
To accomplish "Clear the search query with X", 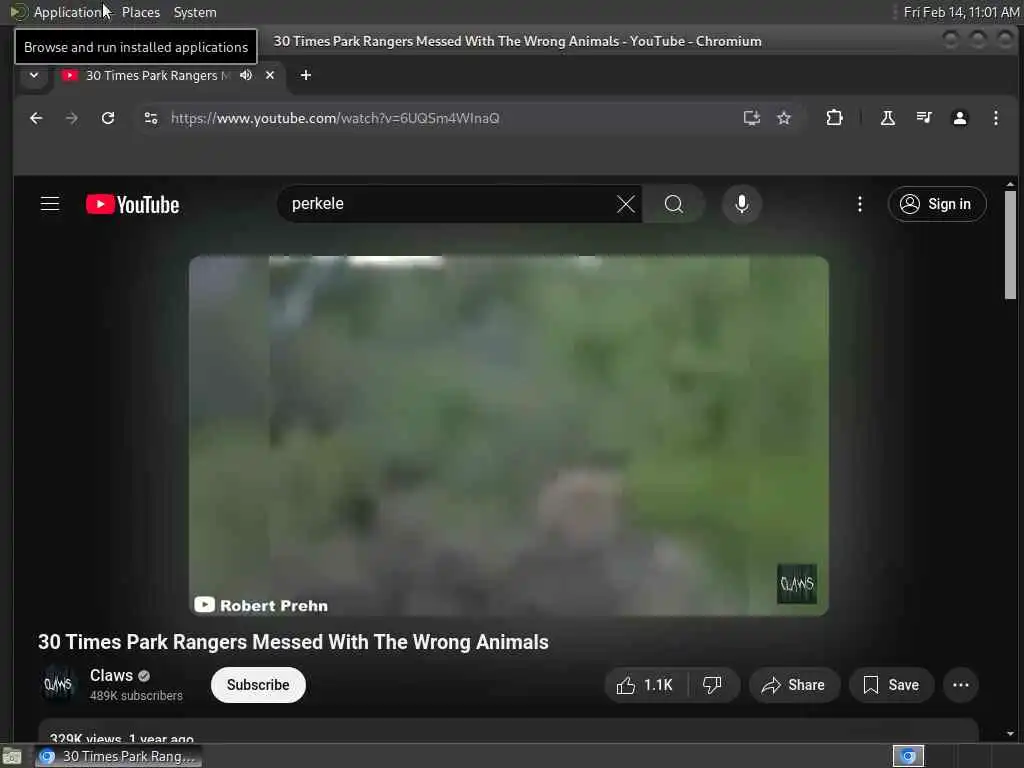I will [626, 204].
